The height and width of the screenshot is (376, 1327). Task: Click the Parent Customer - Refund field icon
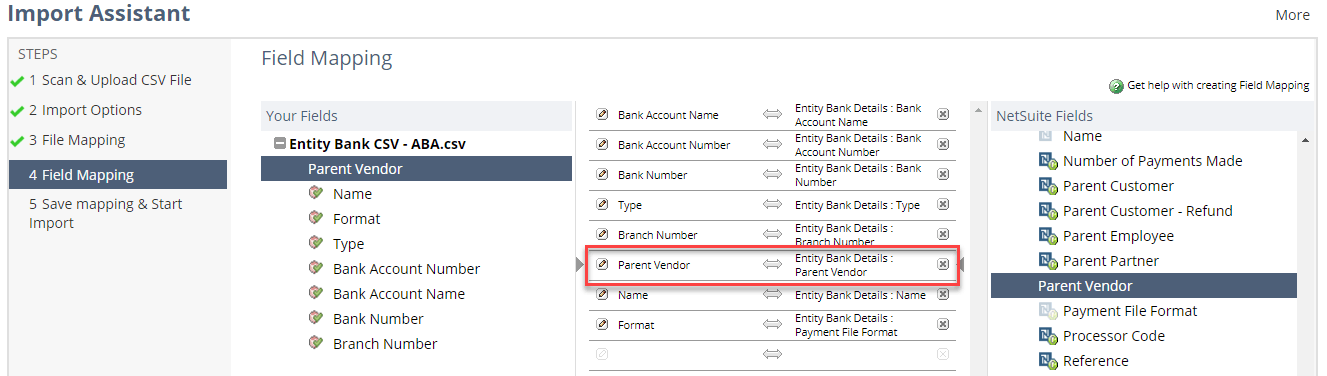1047,211
